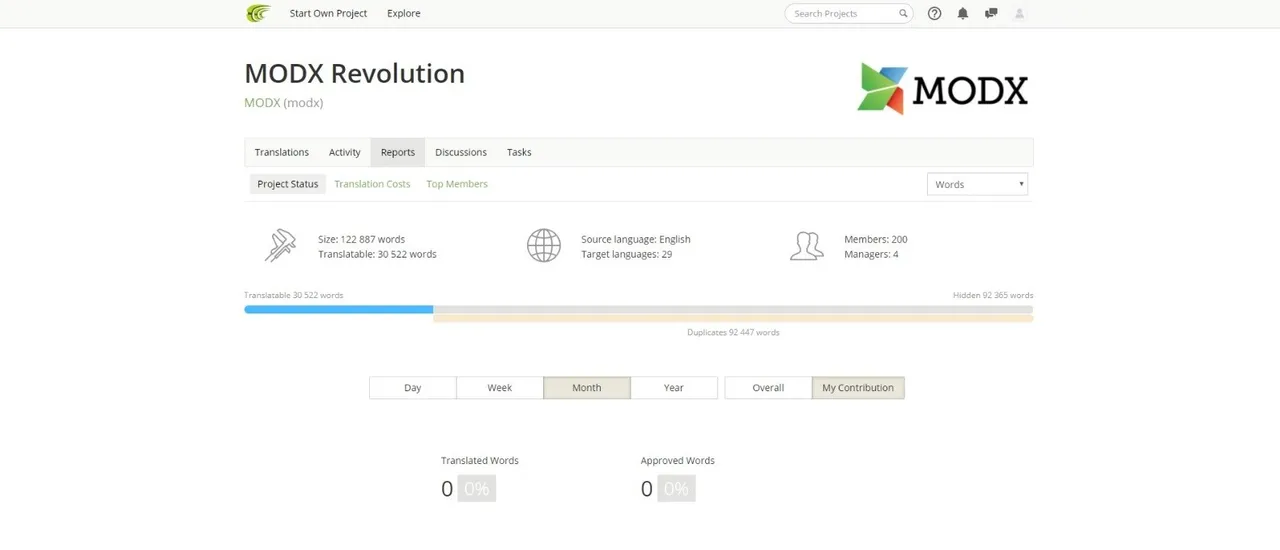Click the members people icon
This screenshot has height=550, width=1280.
pos(806,246)
